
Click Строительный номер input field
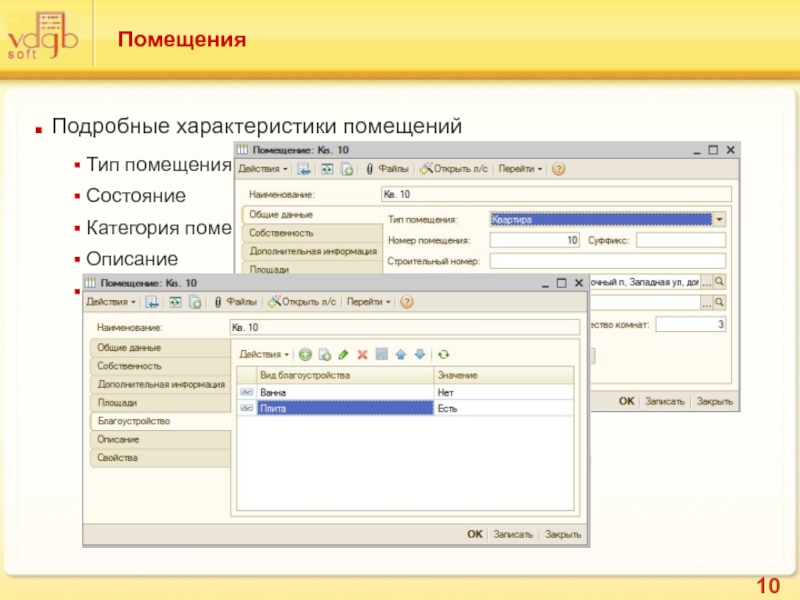[608, 261]
